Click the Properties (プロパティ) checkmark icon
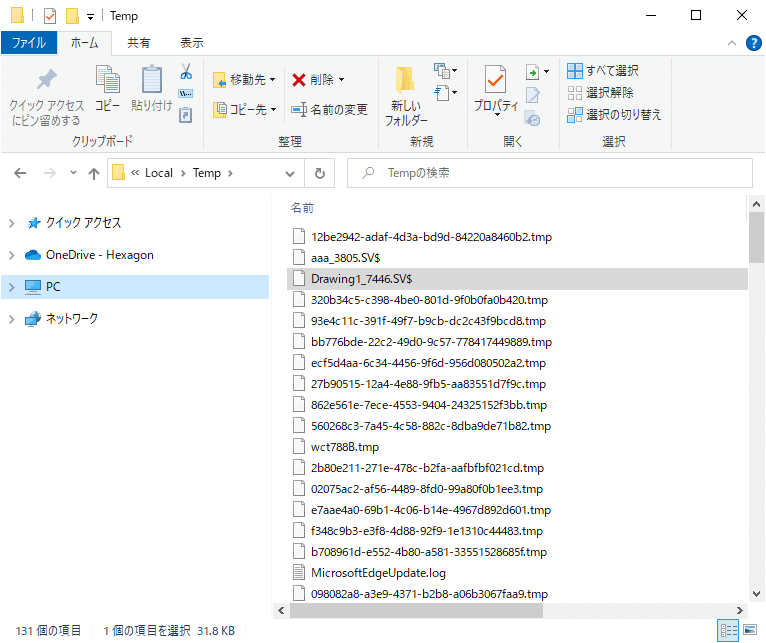The image size is (766, 643). pyautogui.click(x=495, y=79)
